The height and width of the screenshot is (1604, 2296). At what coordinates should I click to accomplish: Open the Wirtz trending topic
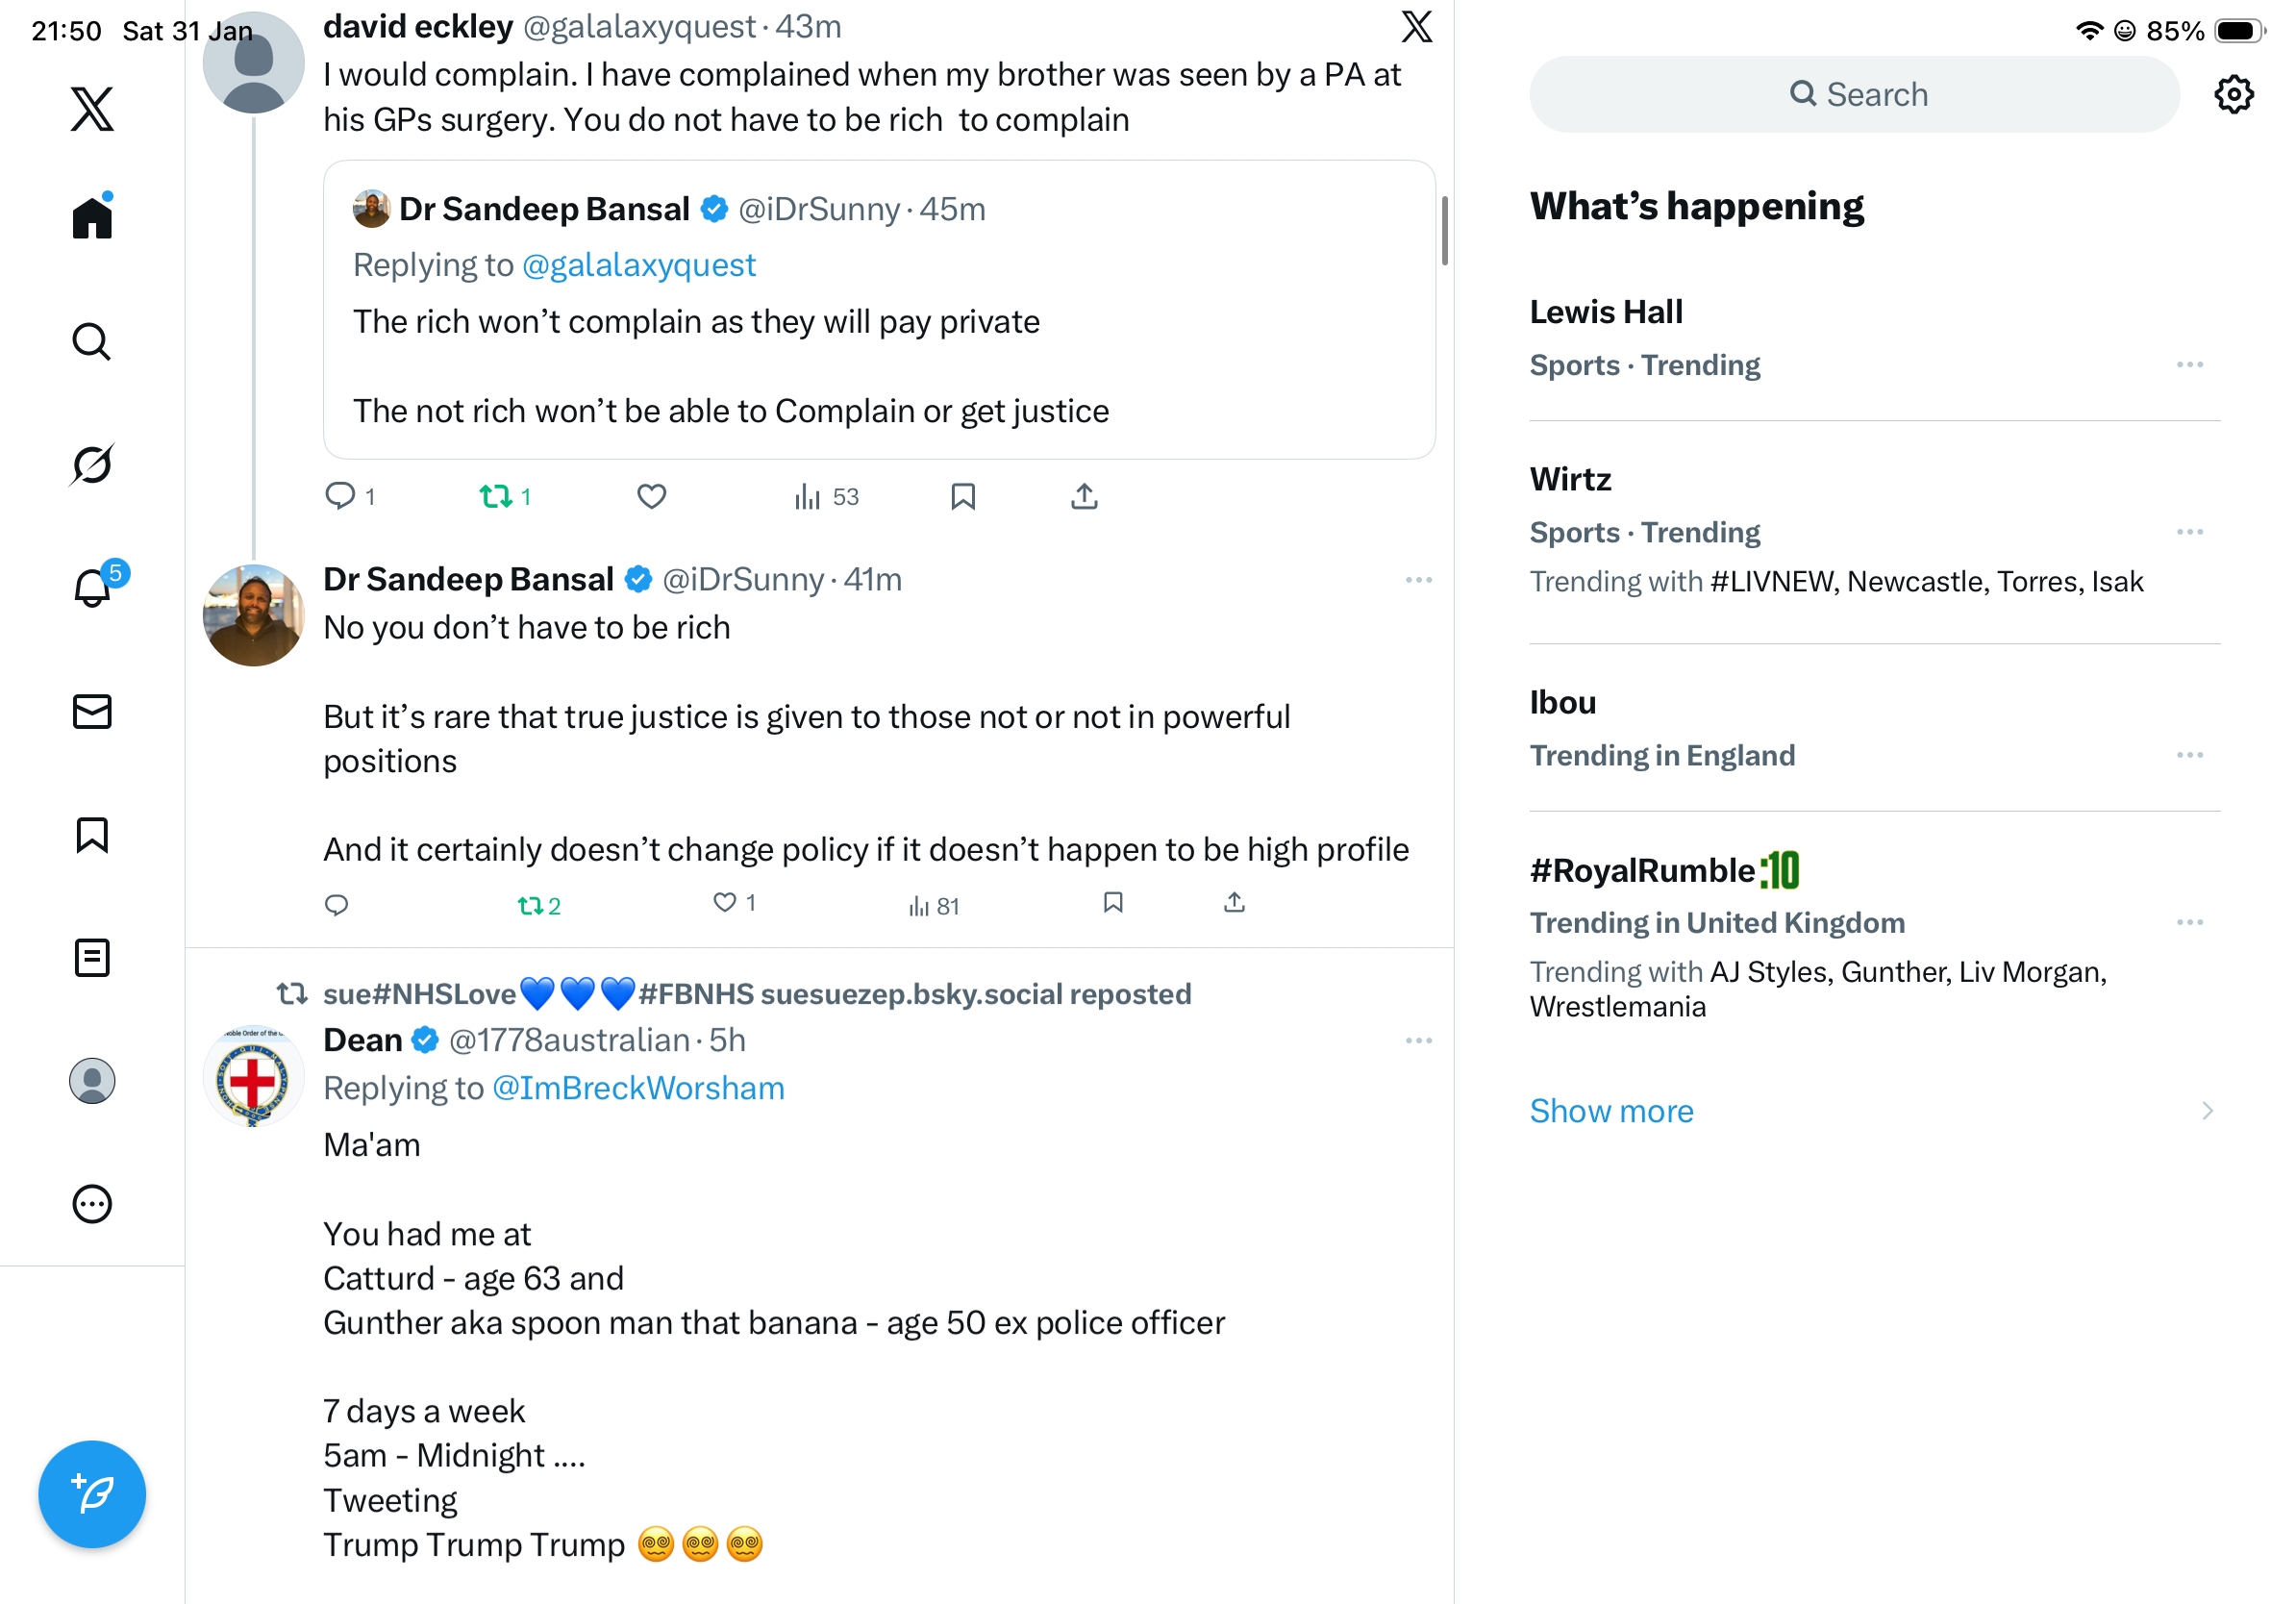tap(1570, 480)
